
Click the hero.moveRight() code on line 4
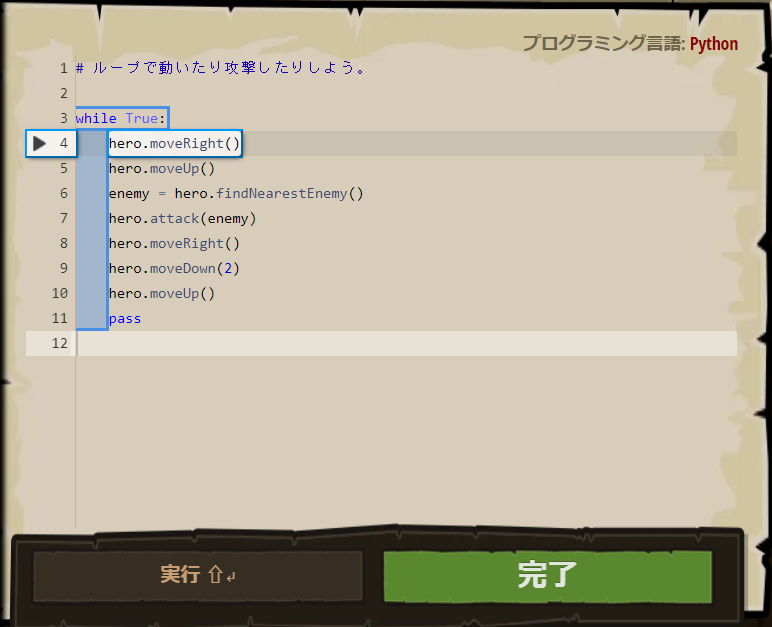click(x=174, y=143)
